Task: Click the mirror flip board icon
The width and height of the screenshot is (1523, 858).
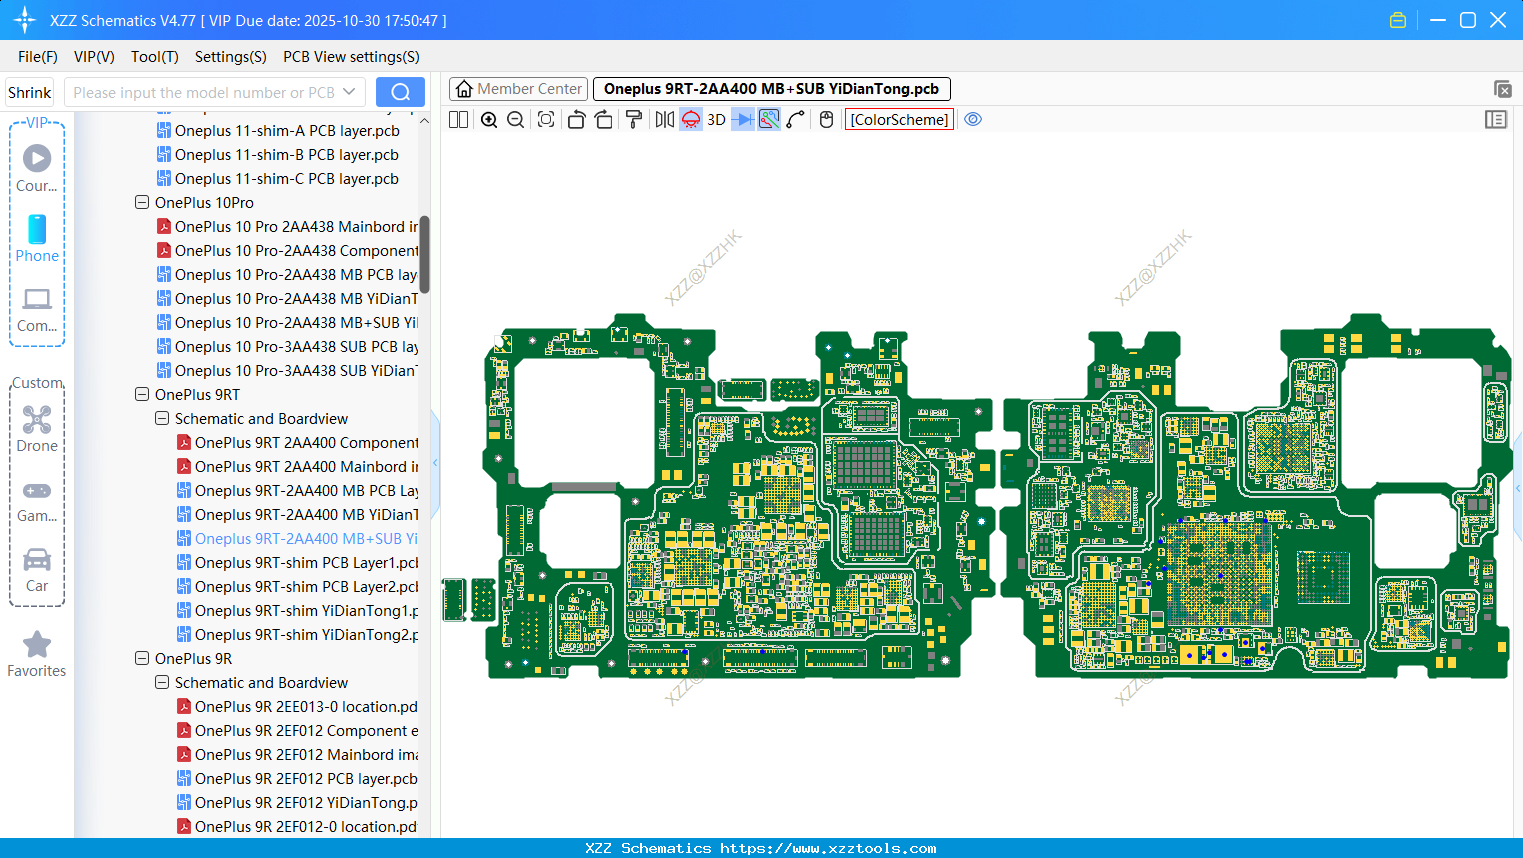Action: point(664,120)
